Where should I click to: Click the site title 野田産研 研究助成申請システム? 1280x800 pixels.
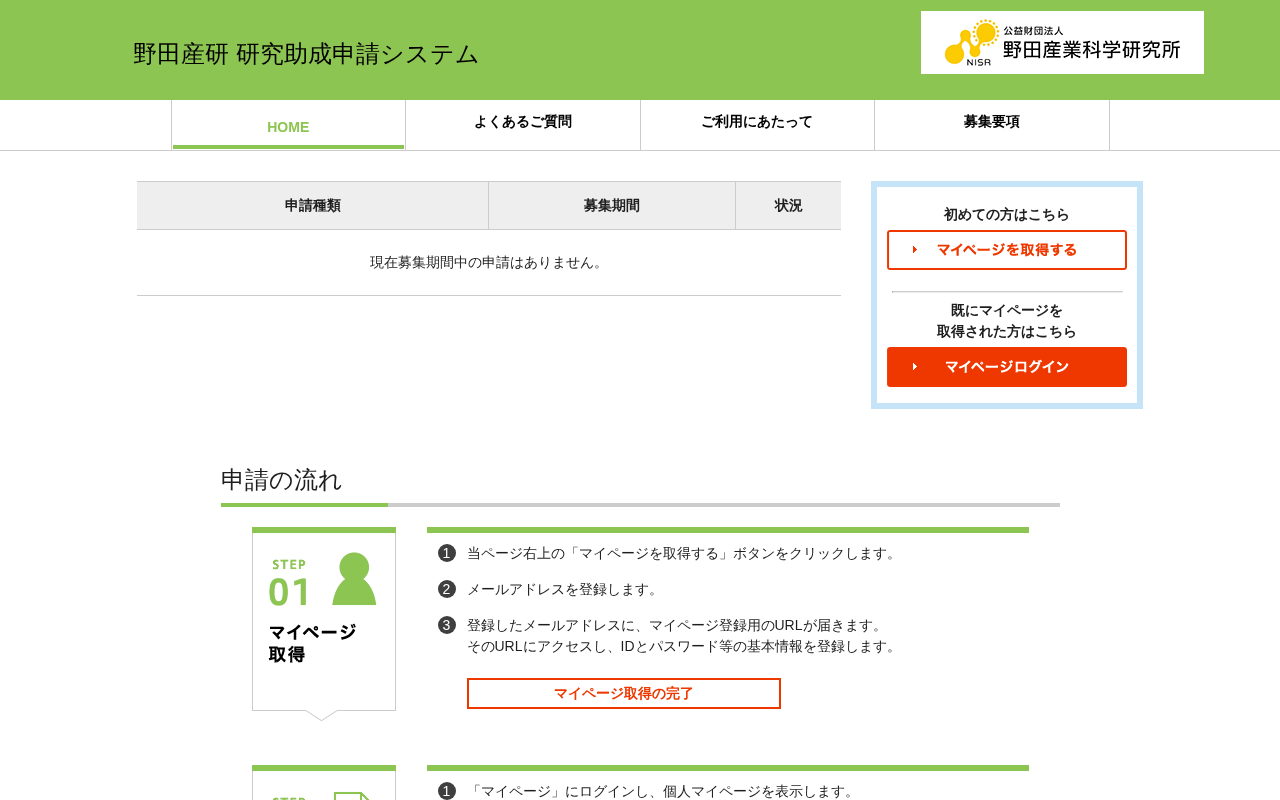tap(306, 54)
